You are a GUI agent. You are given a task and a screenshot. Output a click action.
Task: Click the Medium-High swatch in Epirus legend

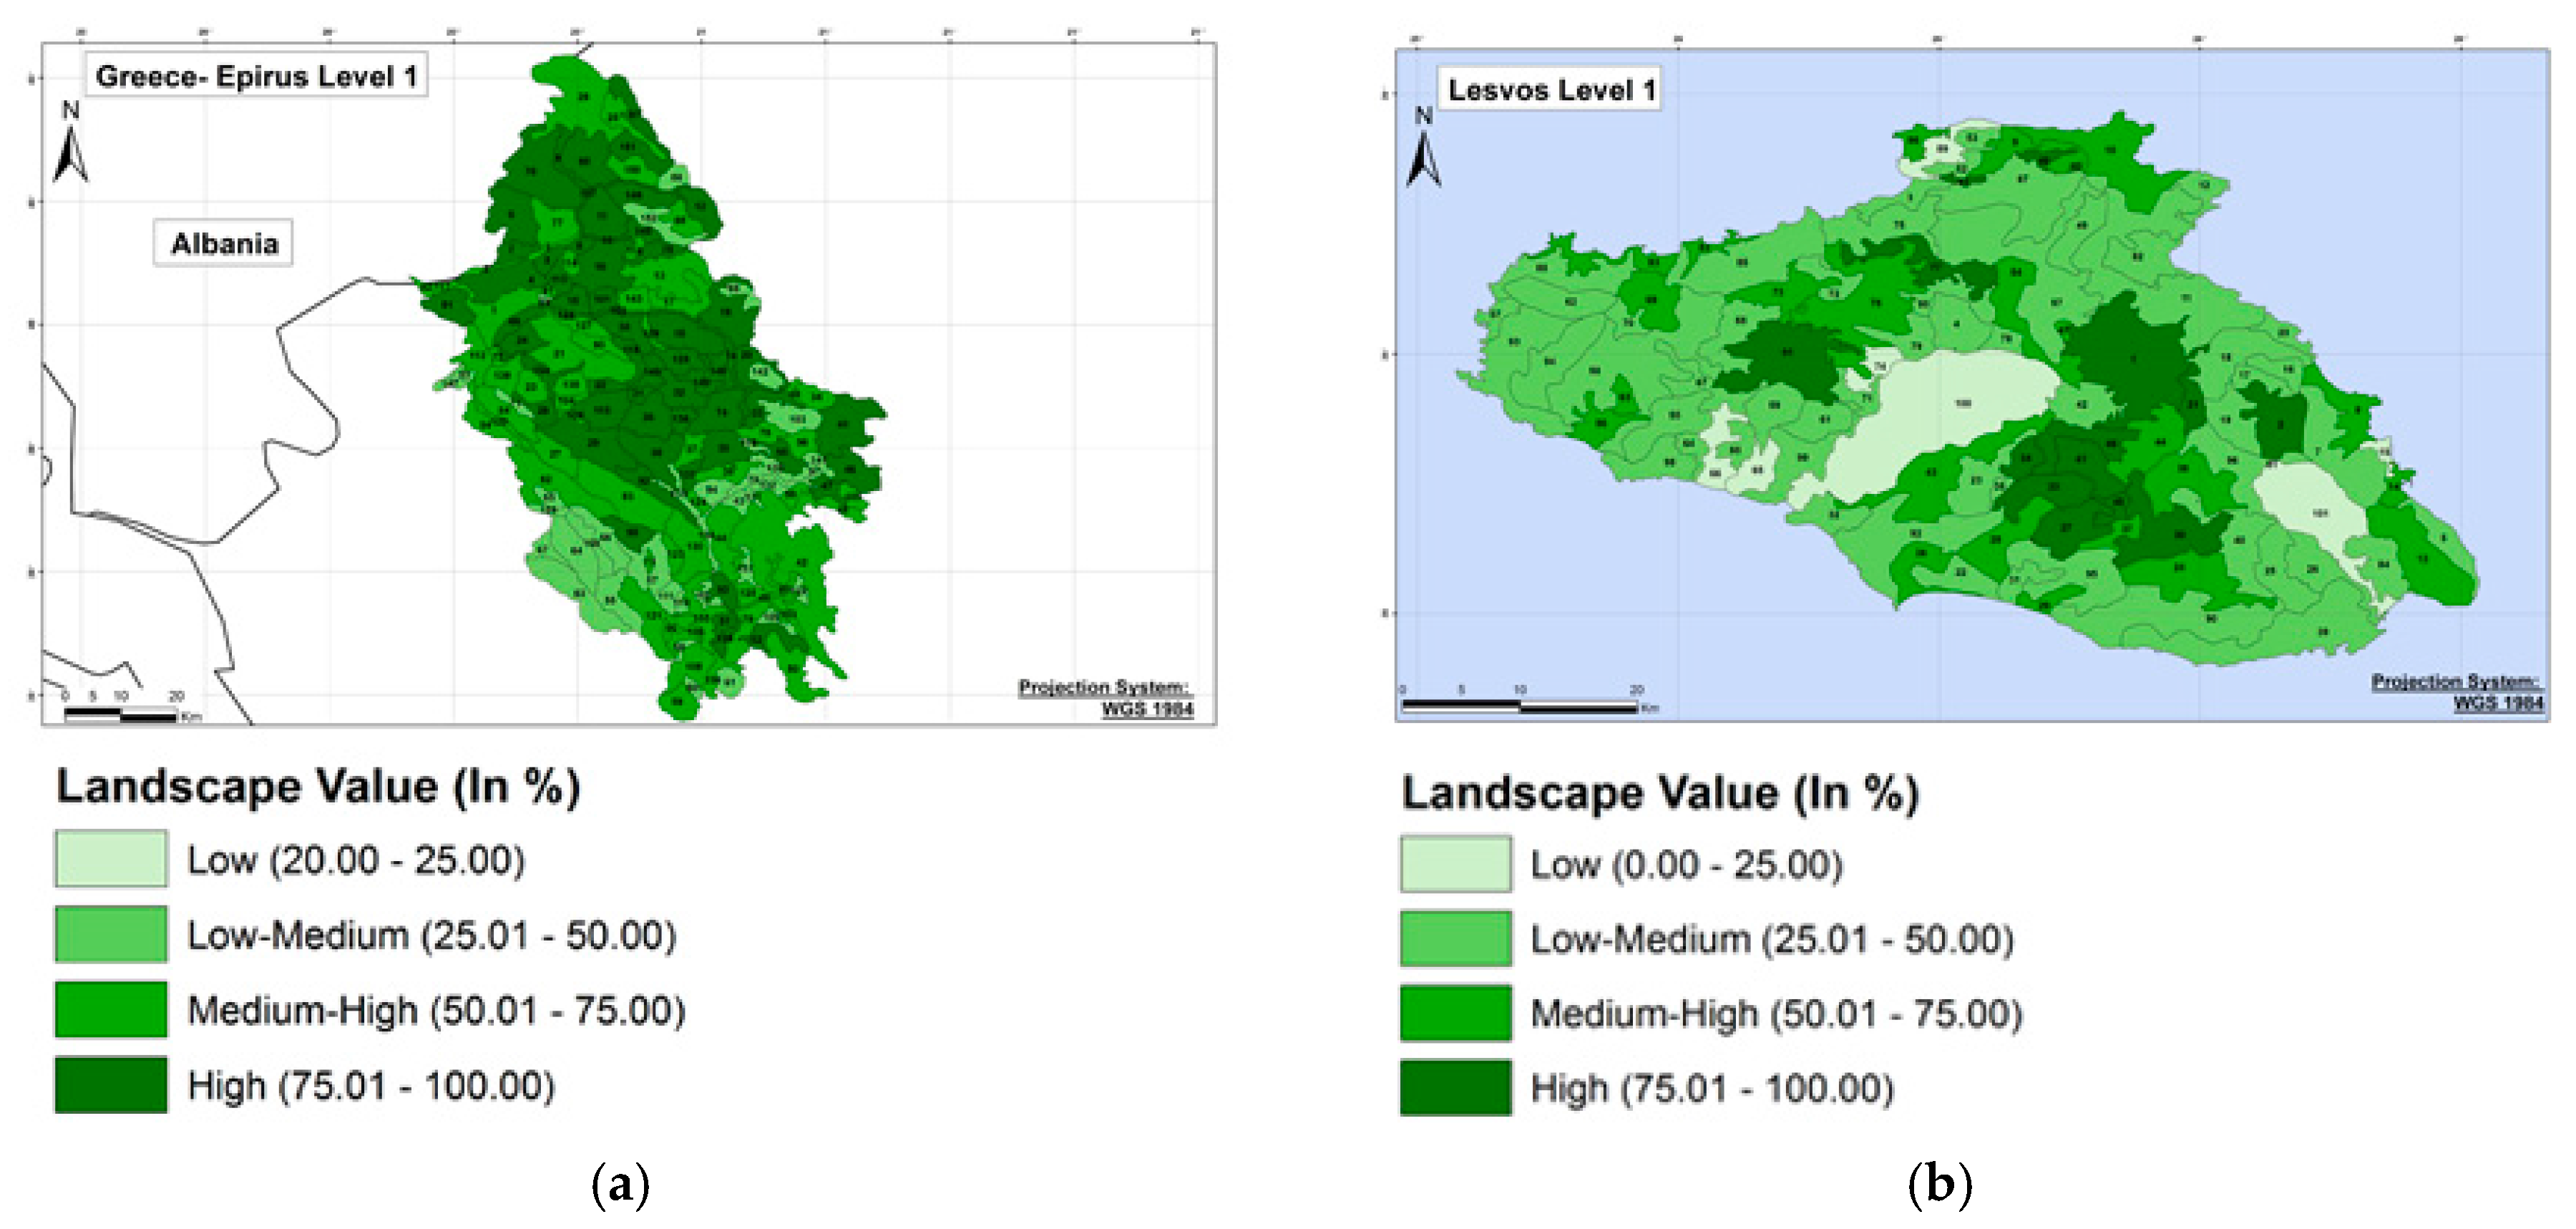tap(111, 1010)
